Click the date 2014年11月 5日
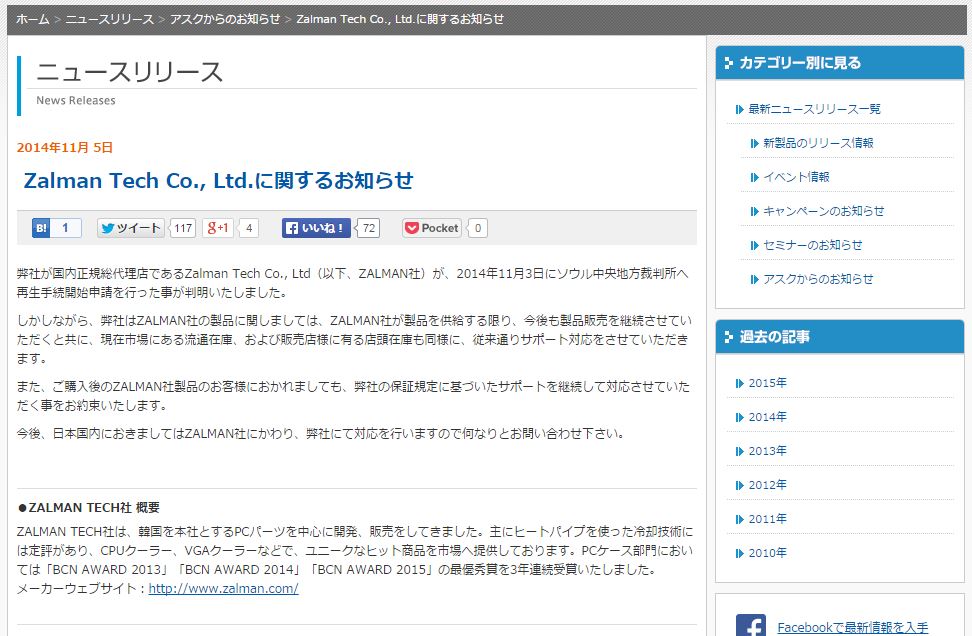The image size is (972, 636). (x=64, y=148)
